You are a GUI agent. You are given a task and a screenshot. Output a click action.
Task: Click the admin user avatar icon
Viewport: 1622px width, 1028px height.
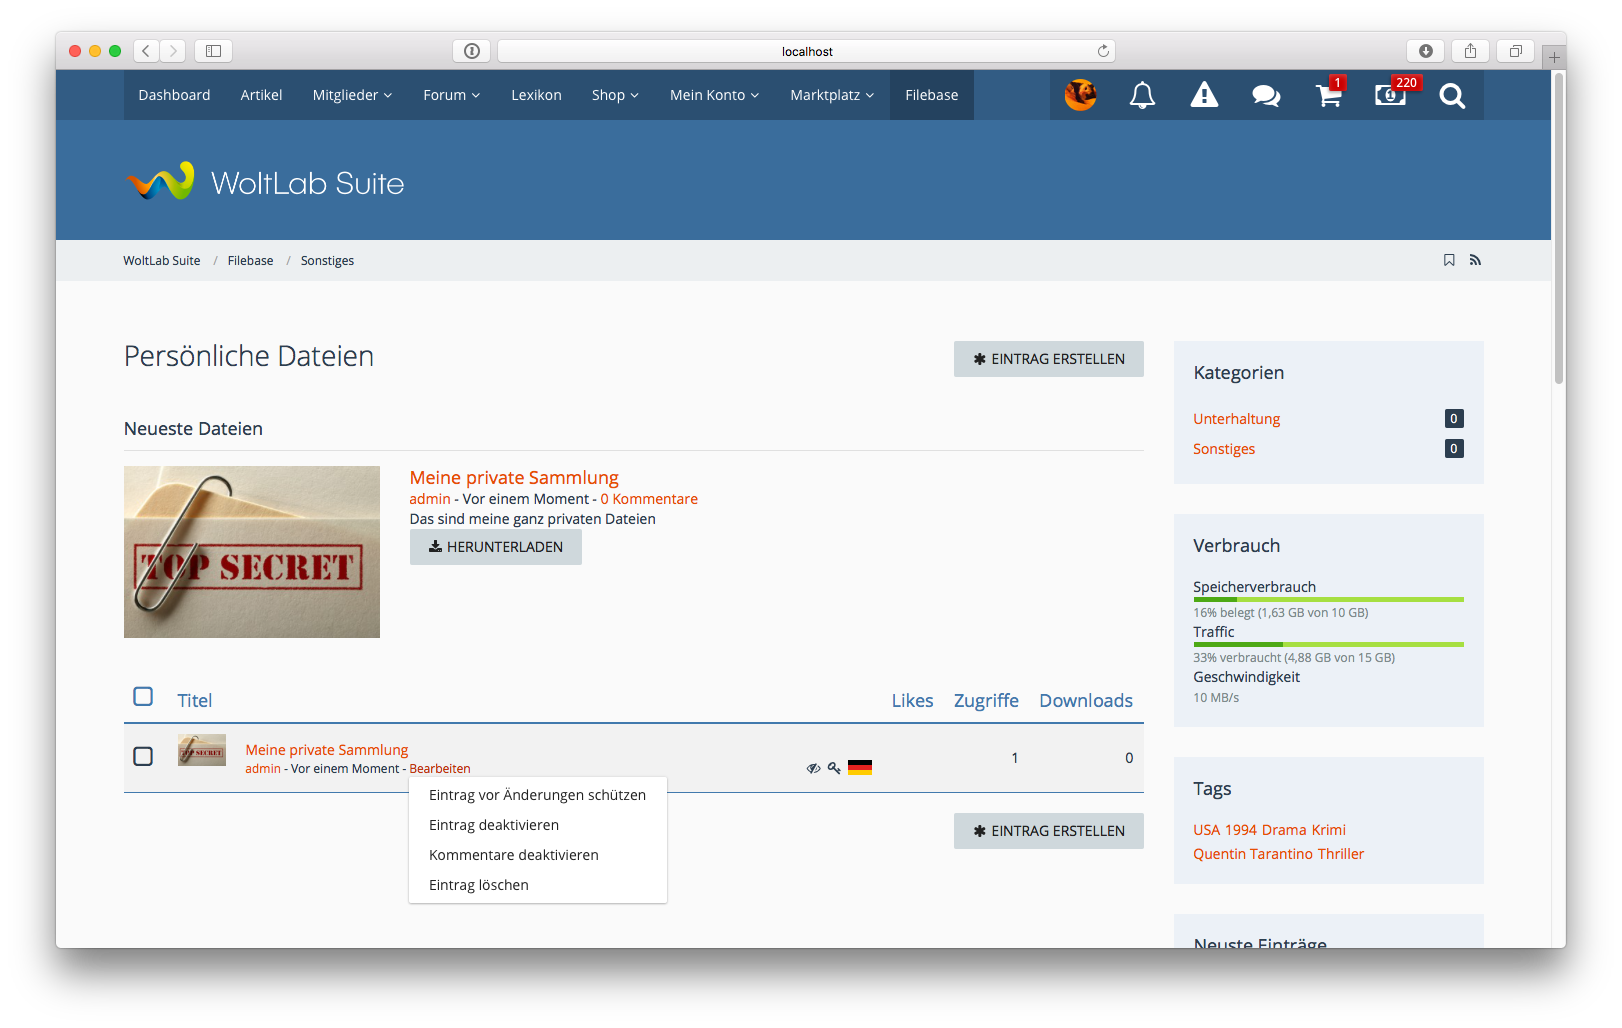(1080, 96)
